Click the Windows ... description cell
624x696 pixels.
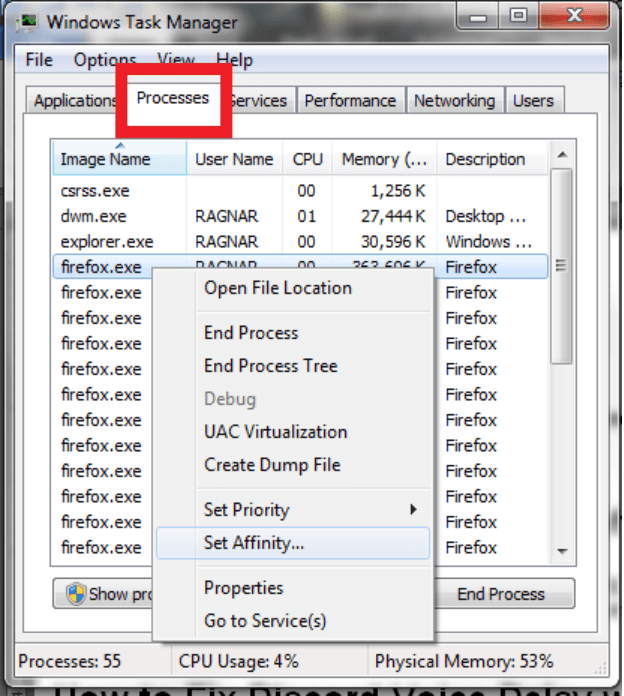pyautogui.click(x=488, y=242)
